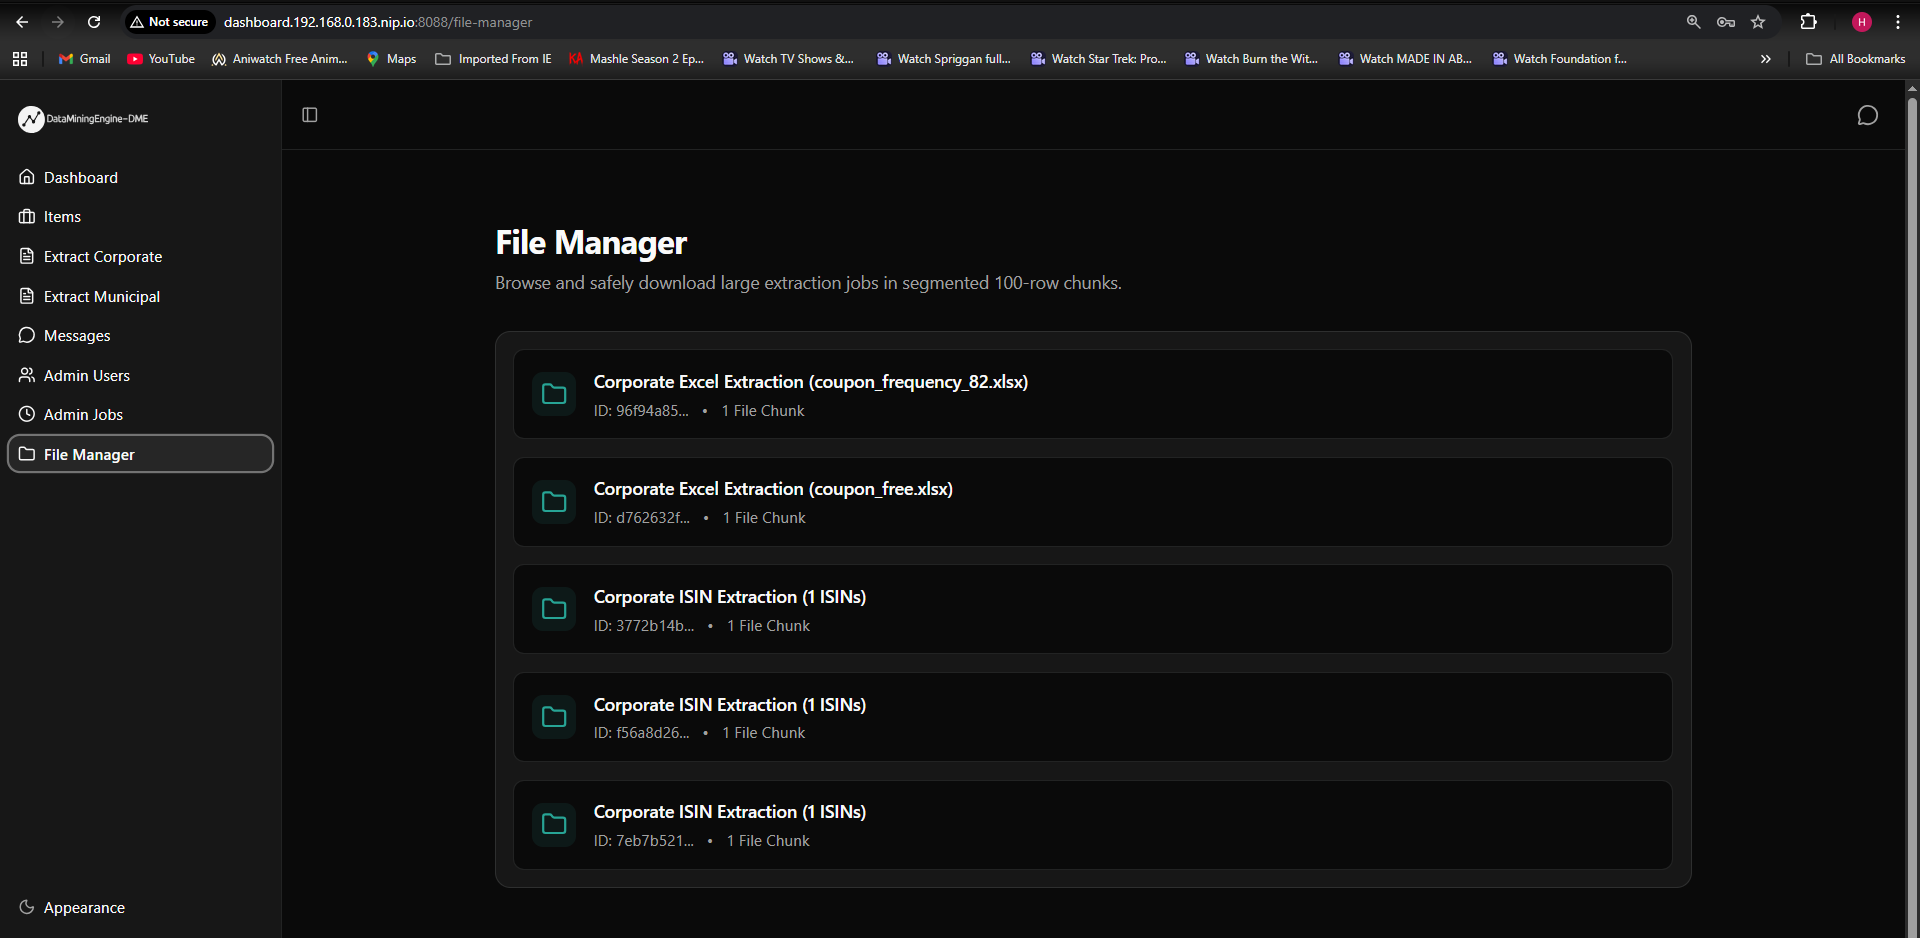The image size is (1920, 938).
Task: Click folder icon of job ID f56a8d26
Action: click(x=554, y=717)
